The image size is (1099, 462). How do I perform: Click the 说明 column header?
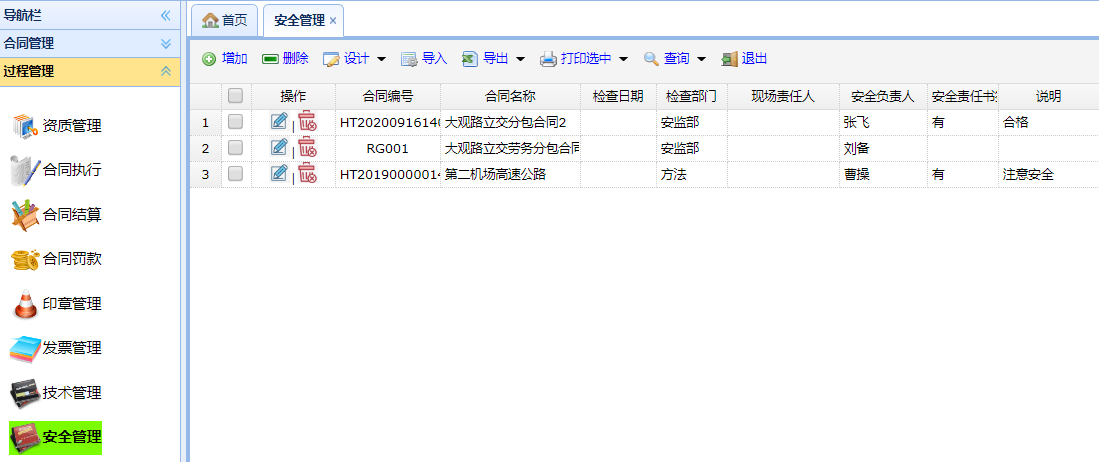coord(1049,97)
